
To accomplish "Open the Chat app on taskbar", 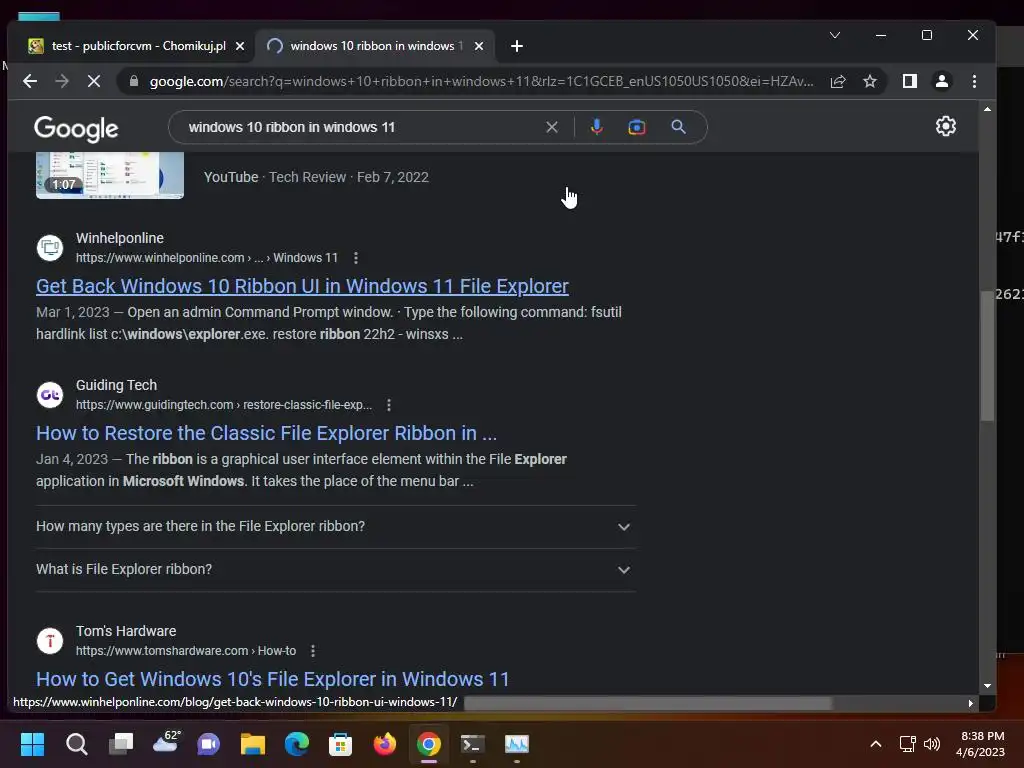I will pos(208,744).
